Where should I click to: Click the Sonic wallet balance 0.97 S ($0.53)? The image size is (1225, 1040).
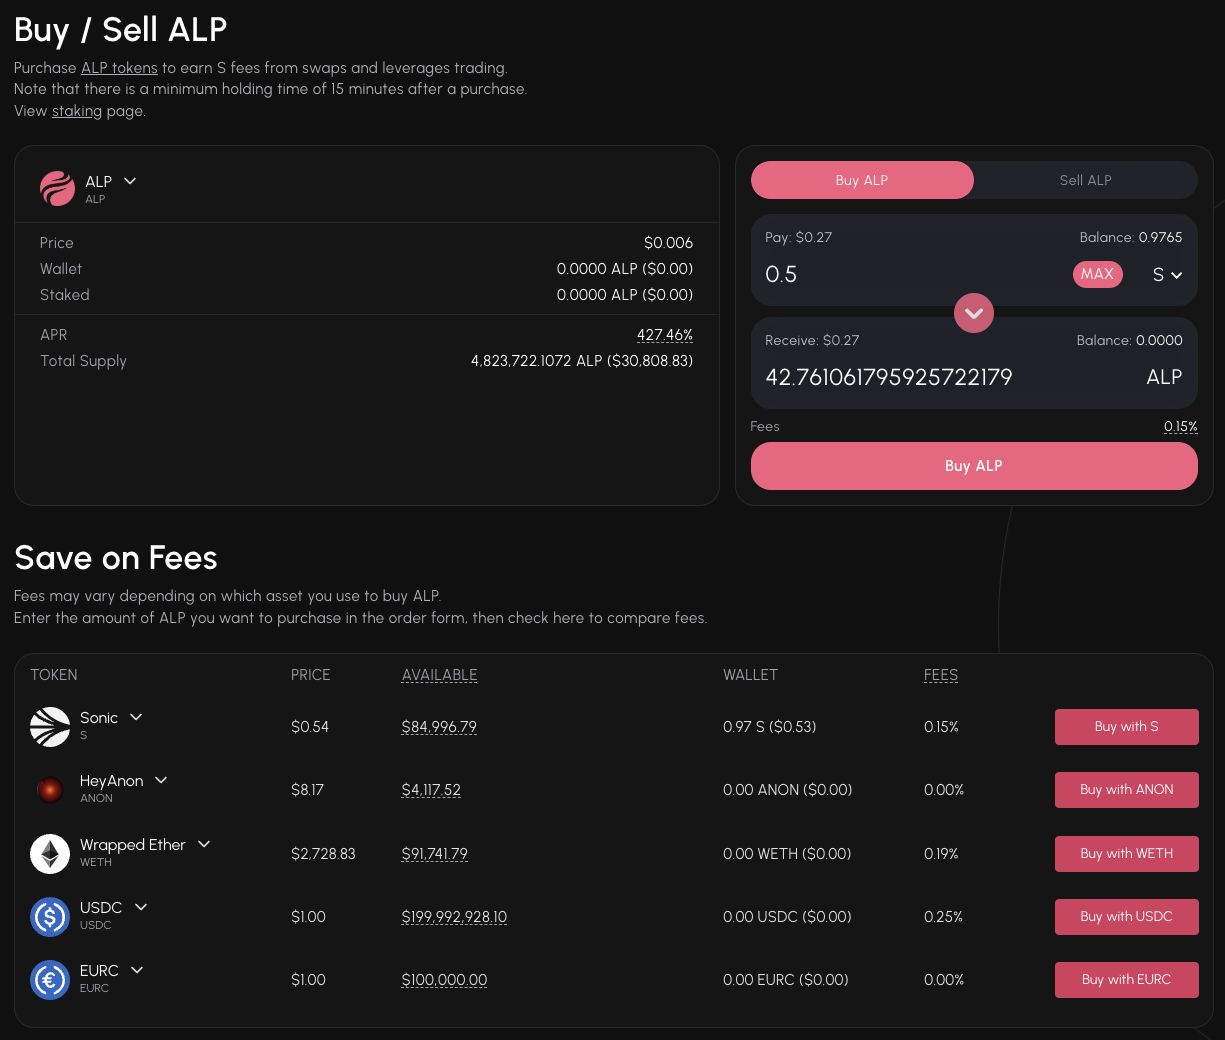coord(770,727)
